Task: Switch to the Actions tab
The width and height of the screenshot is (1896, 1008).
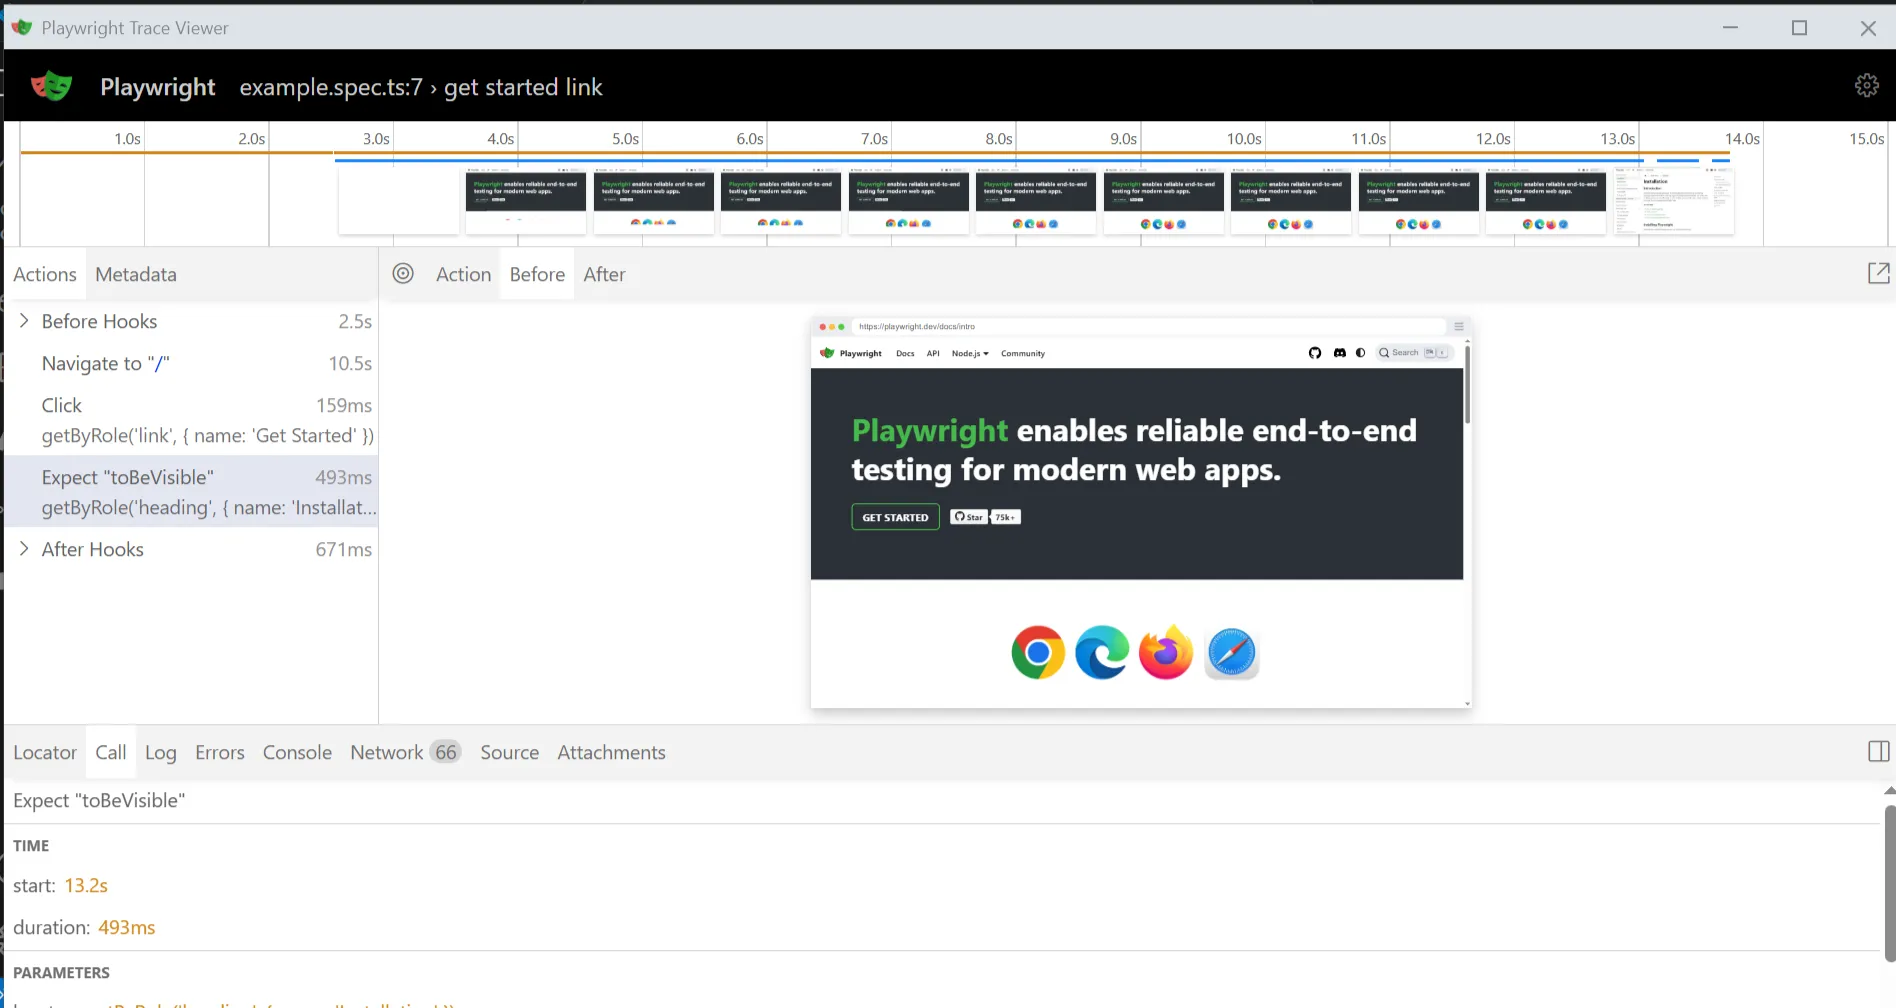Action: tap(45, 274)
